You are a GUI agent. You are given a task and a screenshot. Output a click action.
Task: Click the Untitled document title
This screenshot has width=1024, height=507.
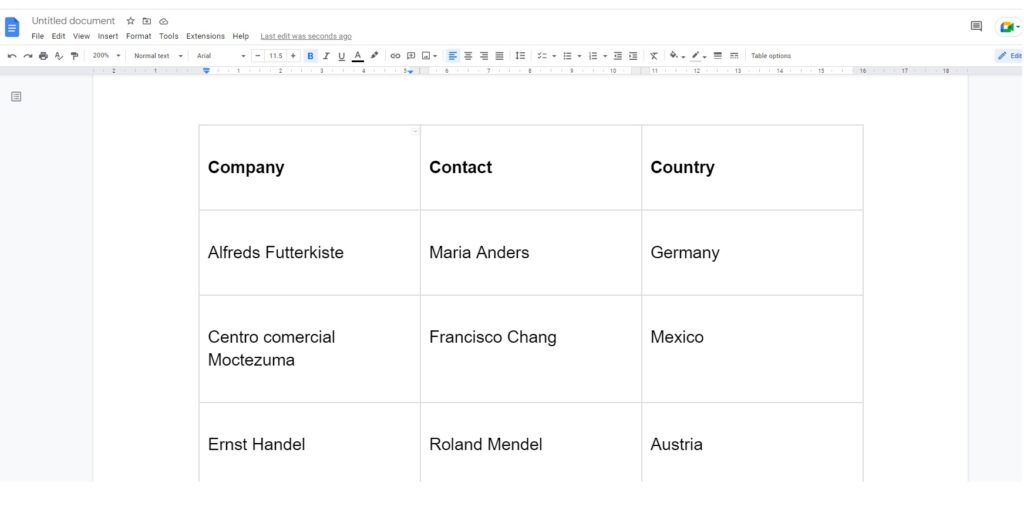73,21
